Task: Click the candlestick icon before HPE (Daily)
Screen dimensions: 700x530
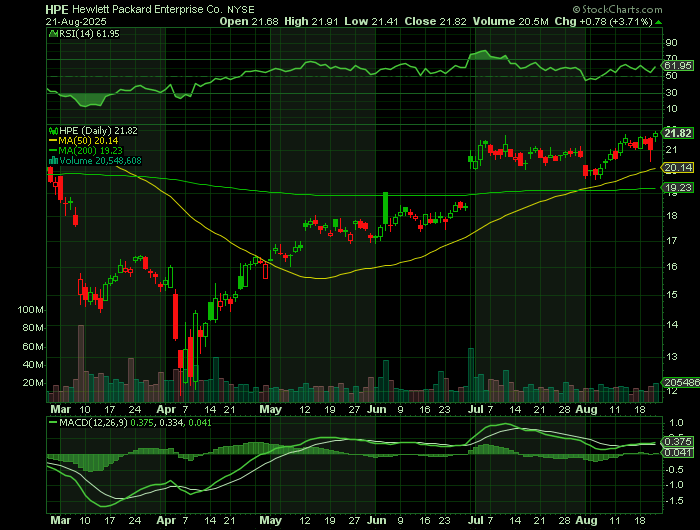Action: point(54,131)
